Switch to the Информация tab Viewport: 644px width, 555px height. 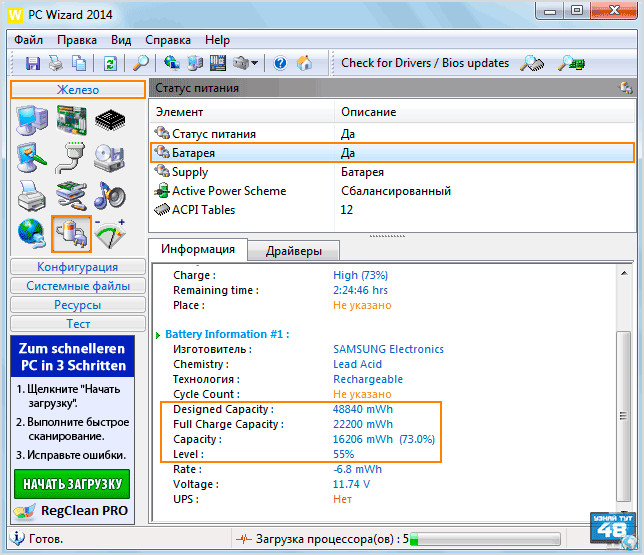point(198,249)
